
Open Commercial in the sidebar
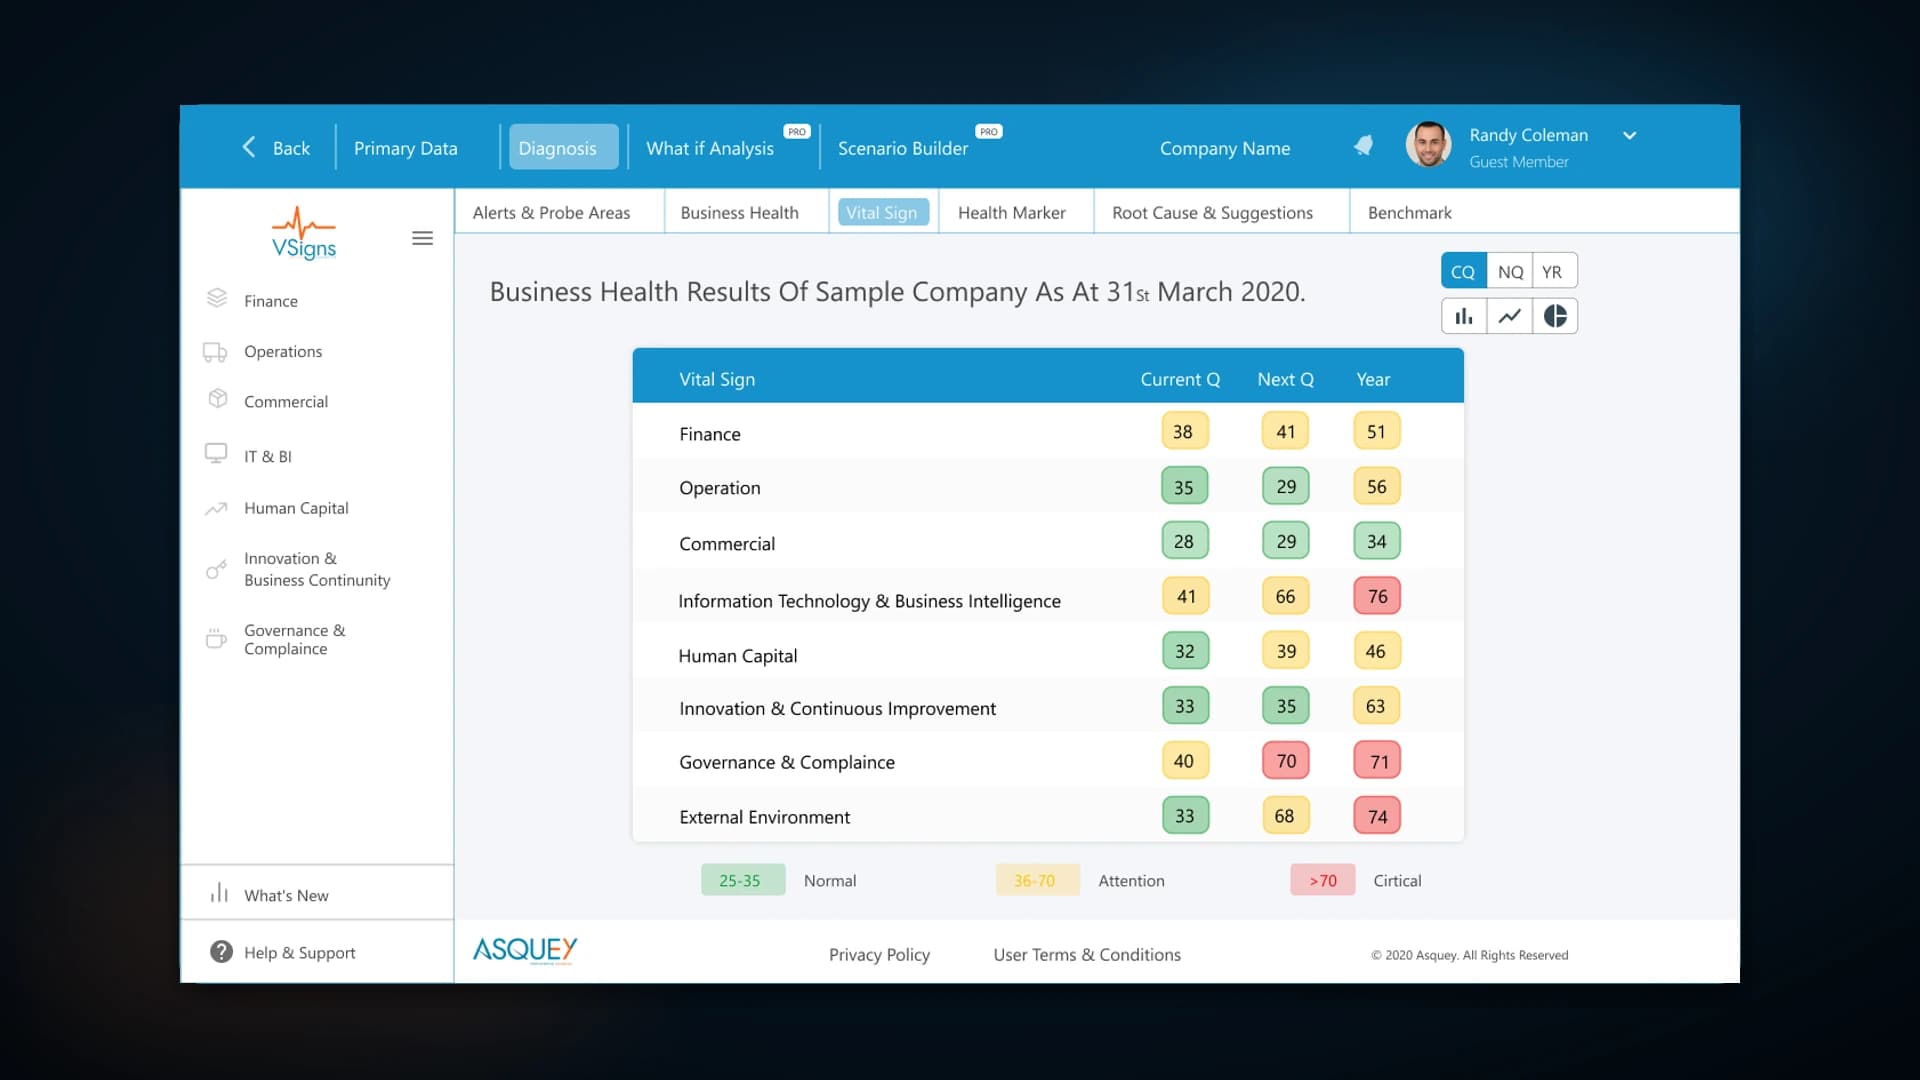[x=286, y=402]
